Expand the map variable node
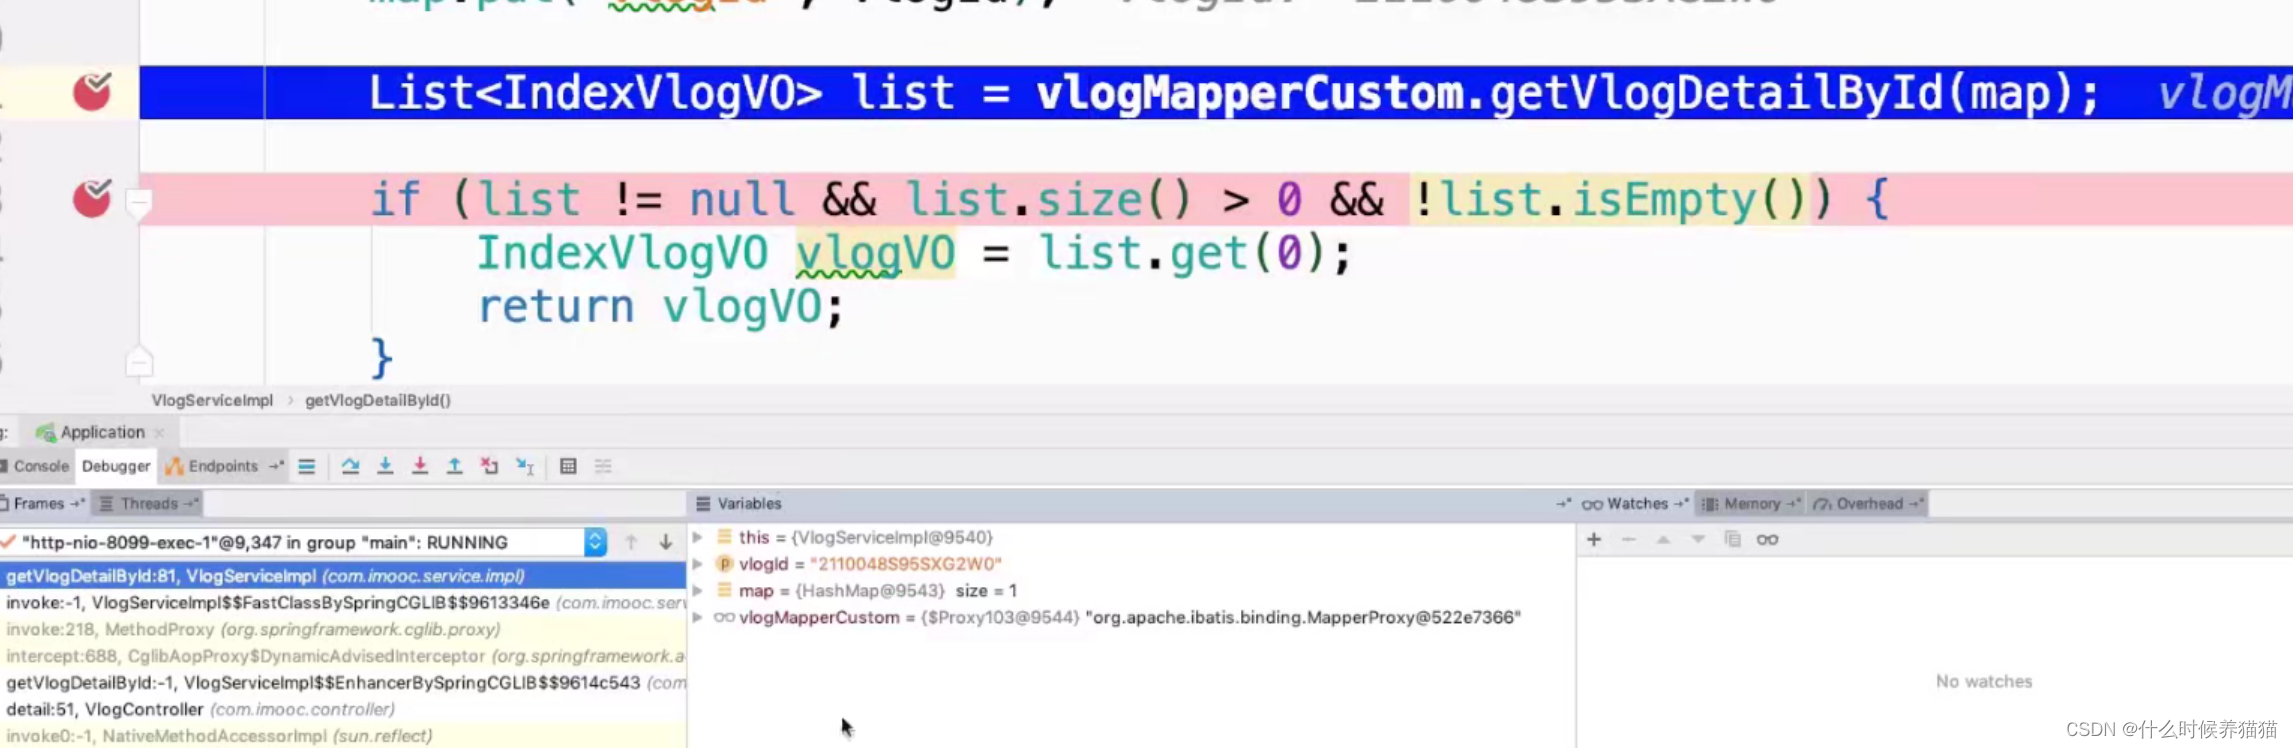Viewport: 2293px width, 748px height. point(698,591)
